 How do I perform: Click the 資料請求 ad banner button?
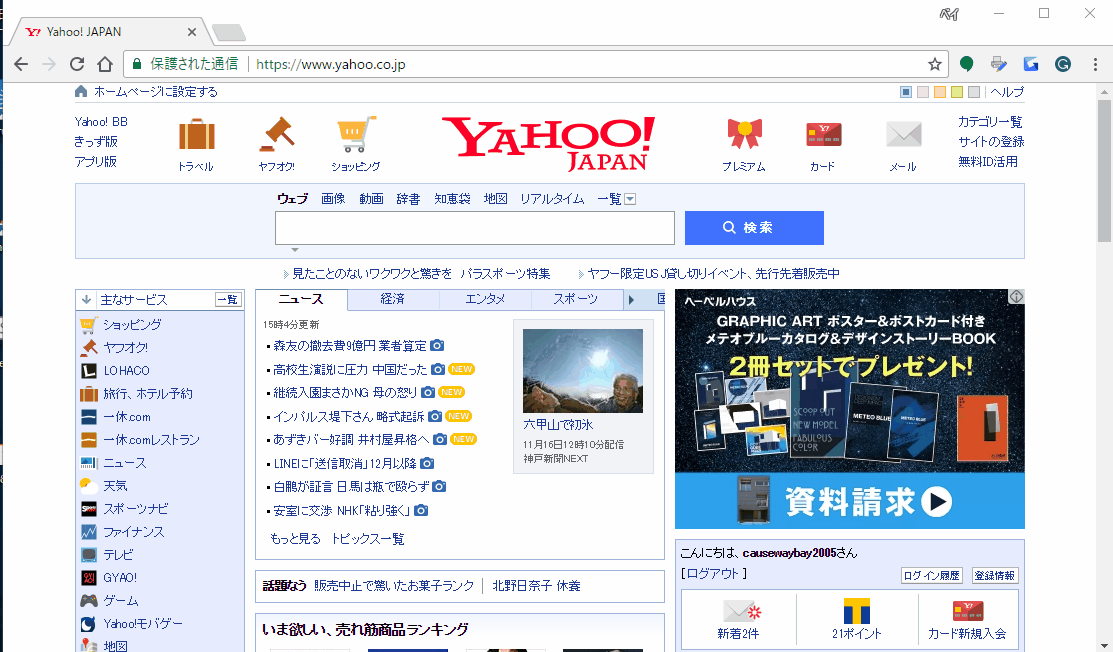pos(850,501)
